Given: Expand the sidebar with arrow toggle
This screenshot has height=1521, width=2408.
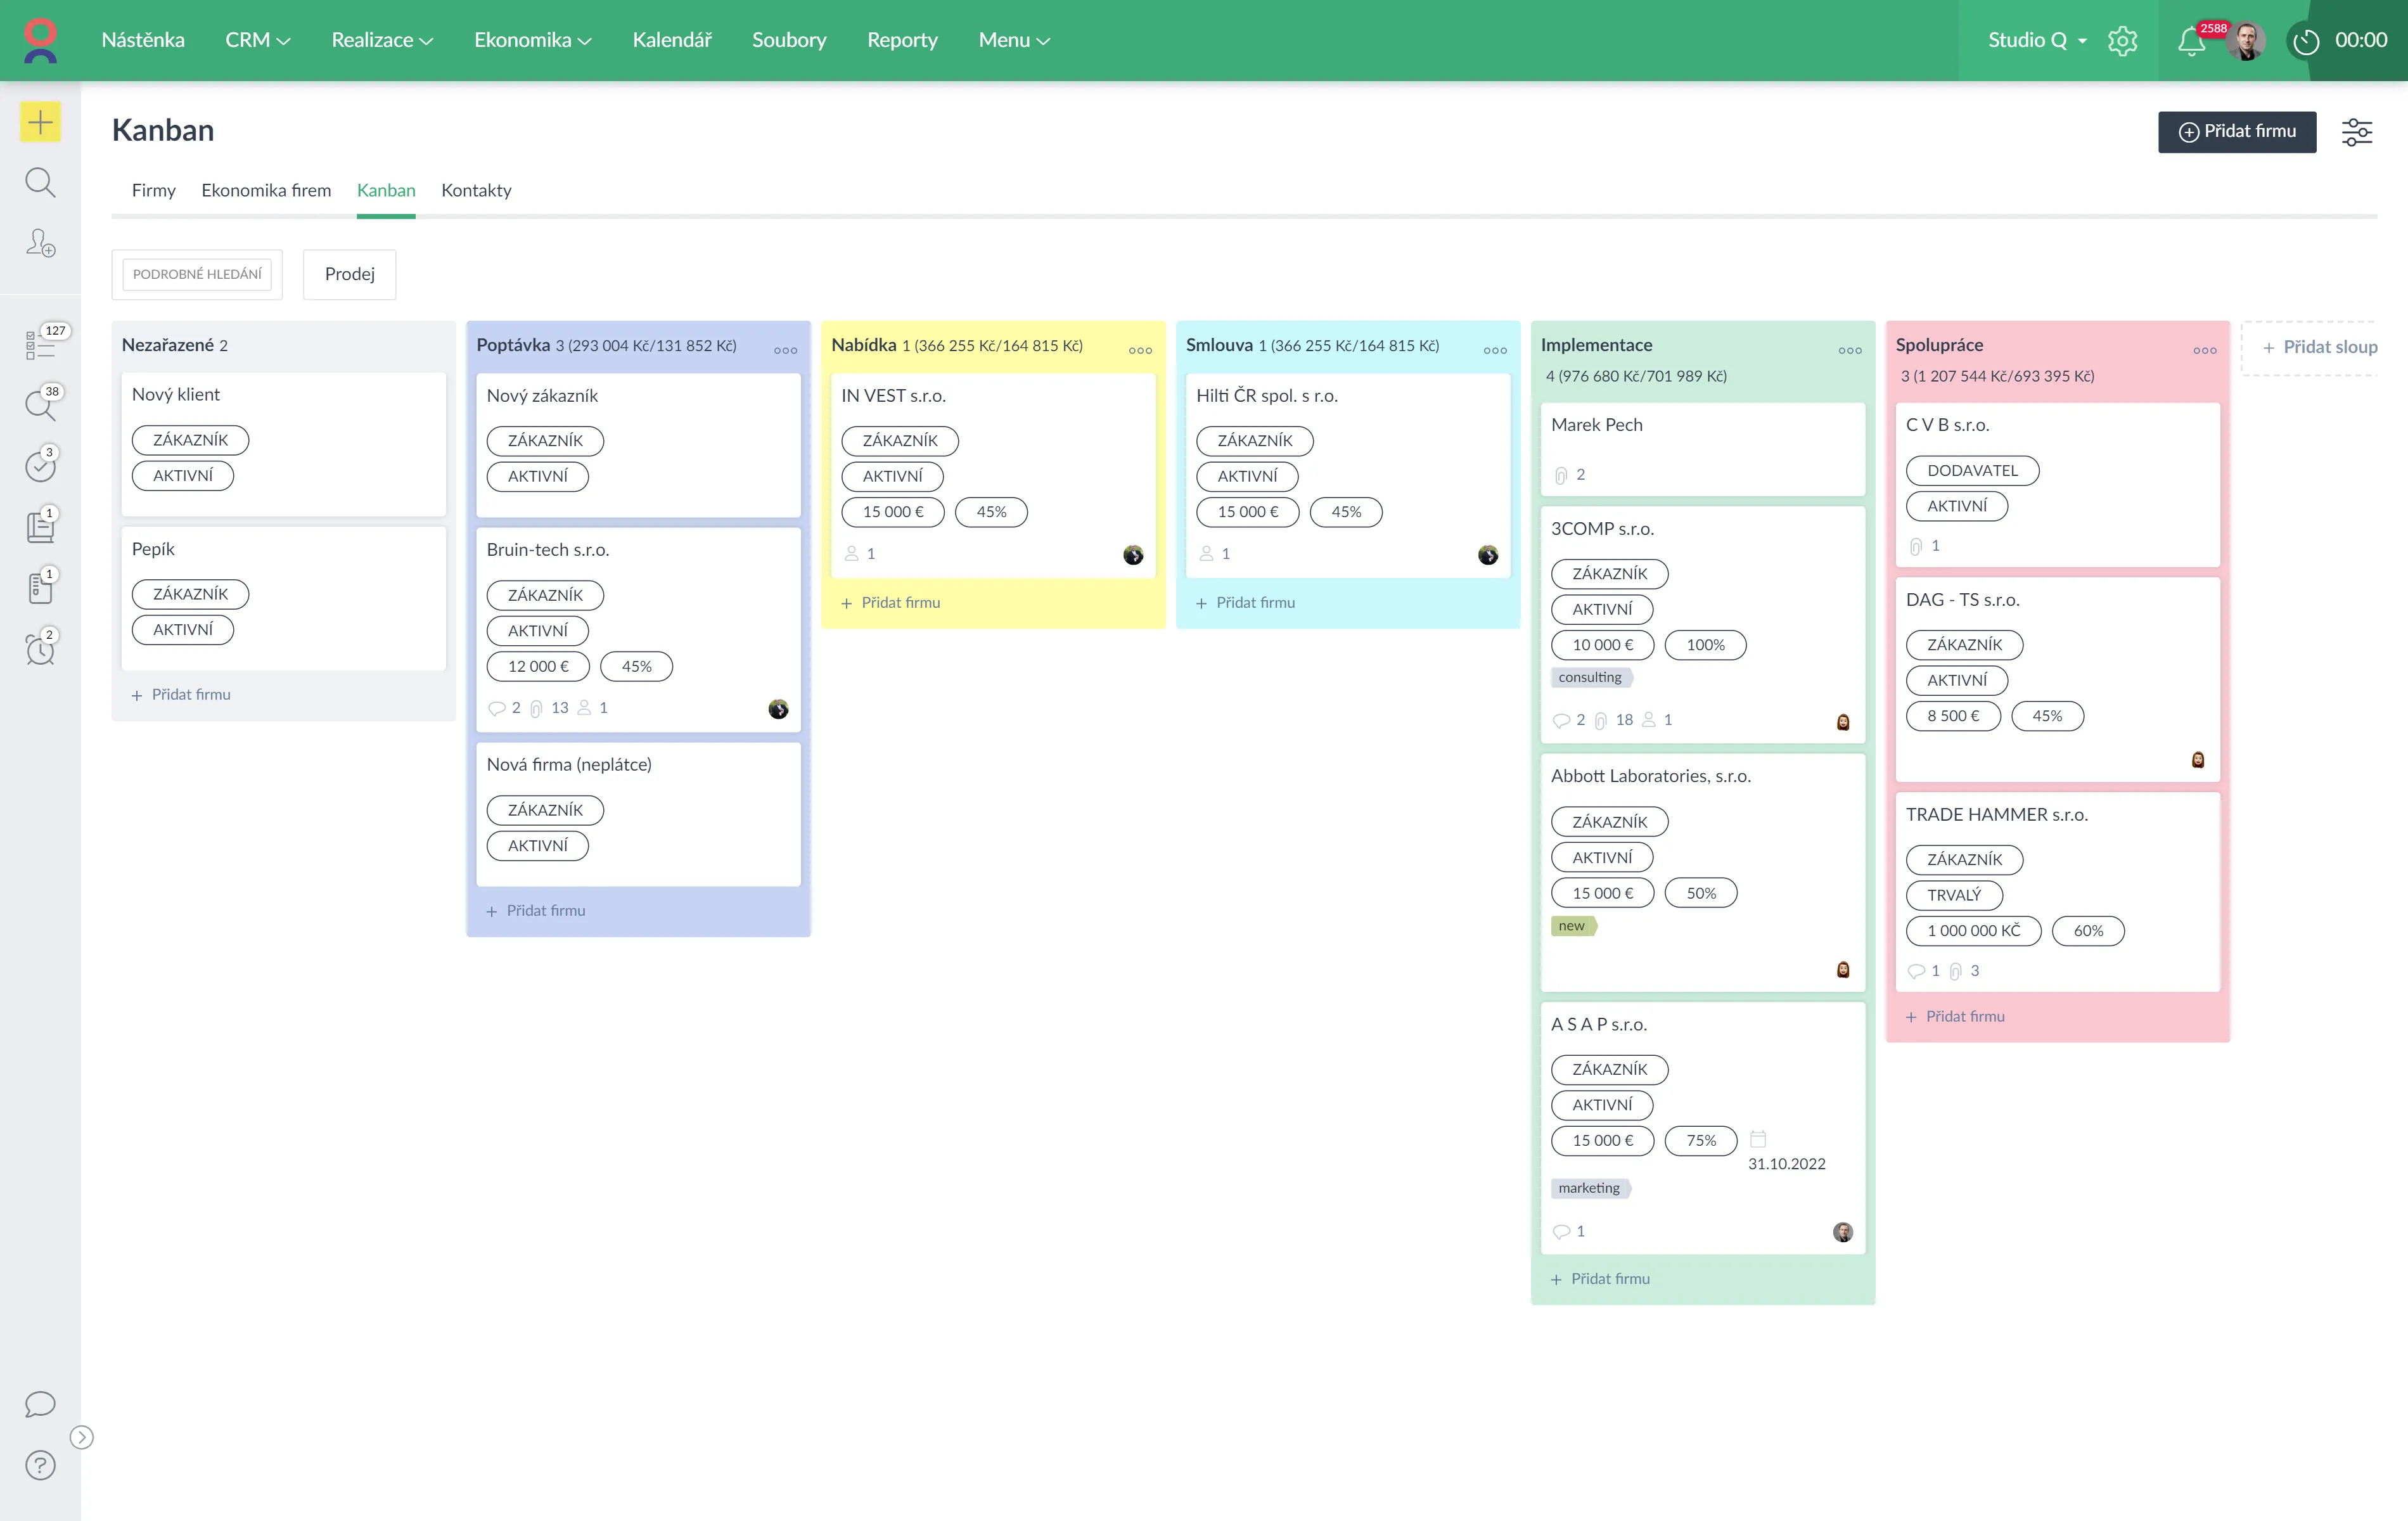Looking at the screenshot, I should click(x=82, y=1437).
